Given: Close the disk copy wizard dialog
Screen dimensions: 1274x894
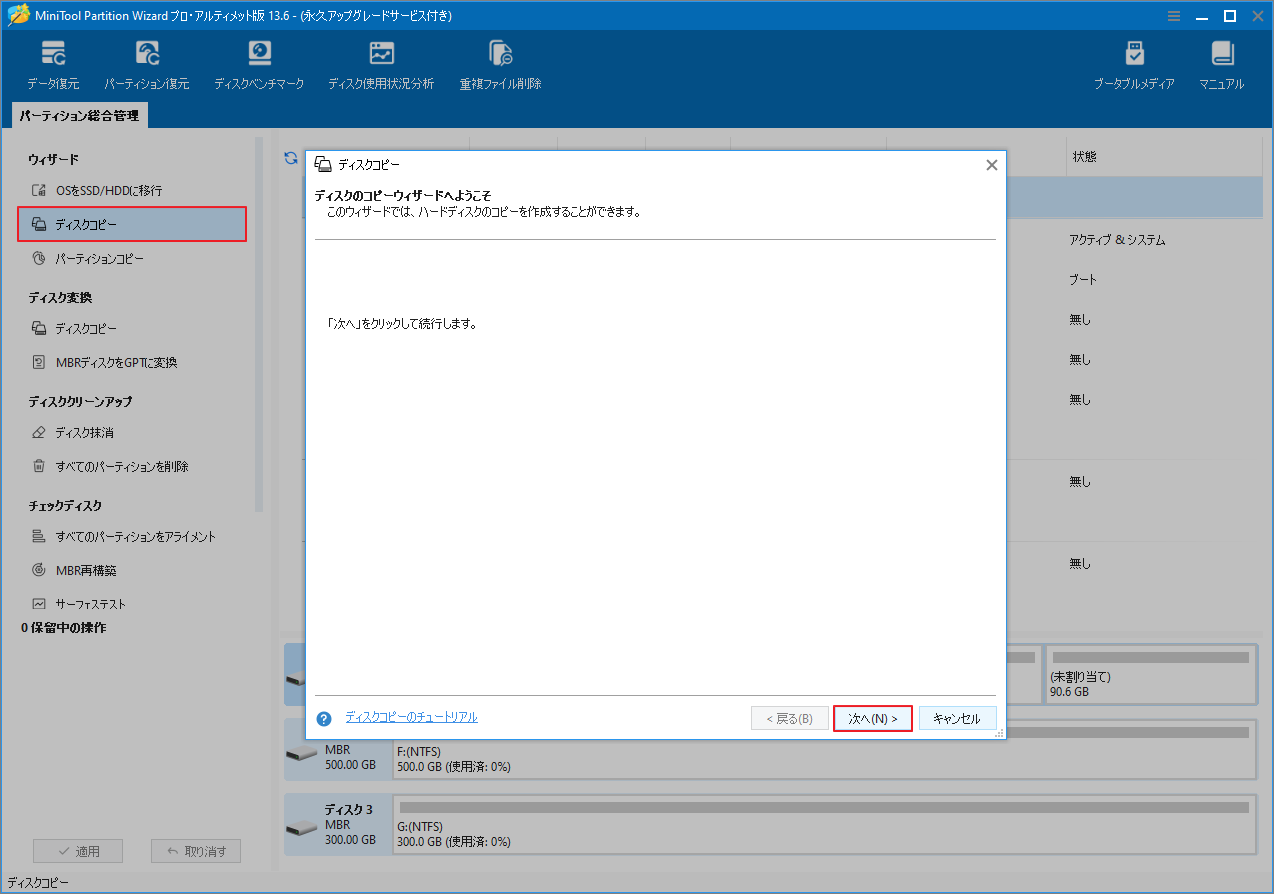Looking at the screenshot, I should [x=991, y=164].
